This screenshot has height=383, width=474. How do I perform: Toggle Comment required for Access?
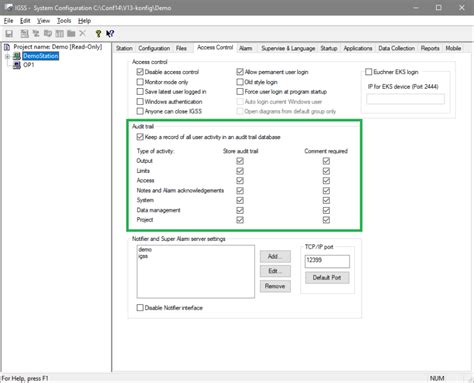(x=326, y=181)
